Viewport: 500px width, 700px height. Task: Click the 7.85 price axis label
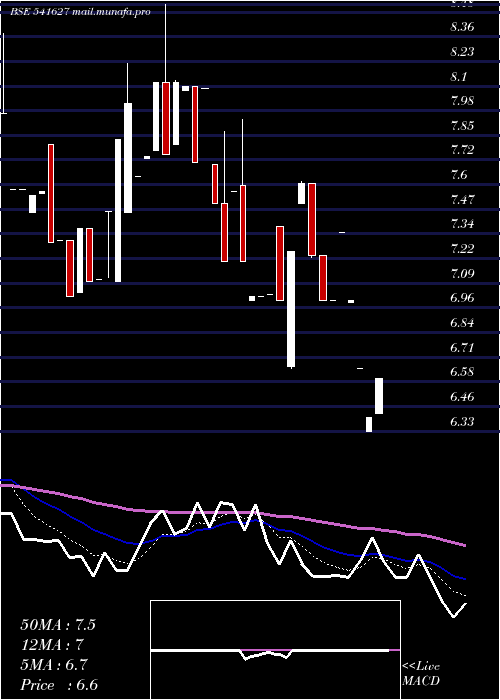[x=462, y=126]
